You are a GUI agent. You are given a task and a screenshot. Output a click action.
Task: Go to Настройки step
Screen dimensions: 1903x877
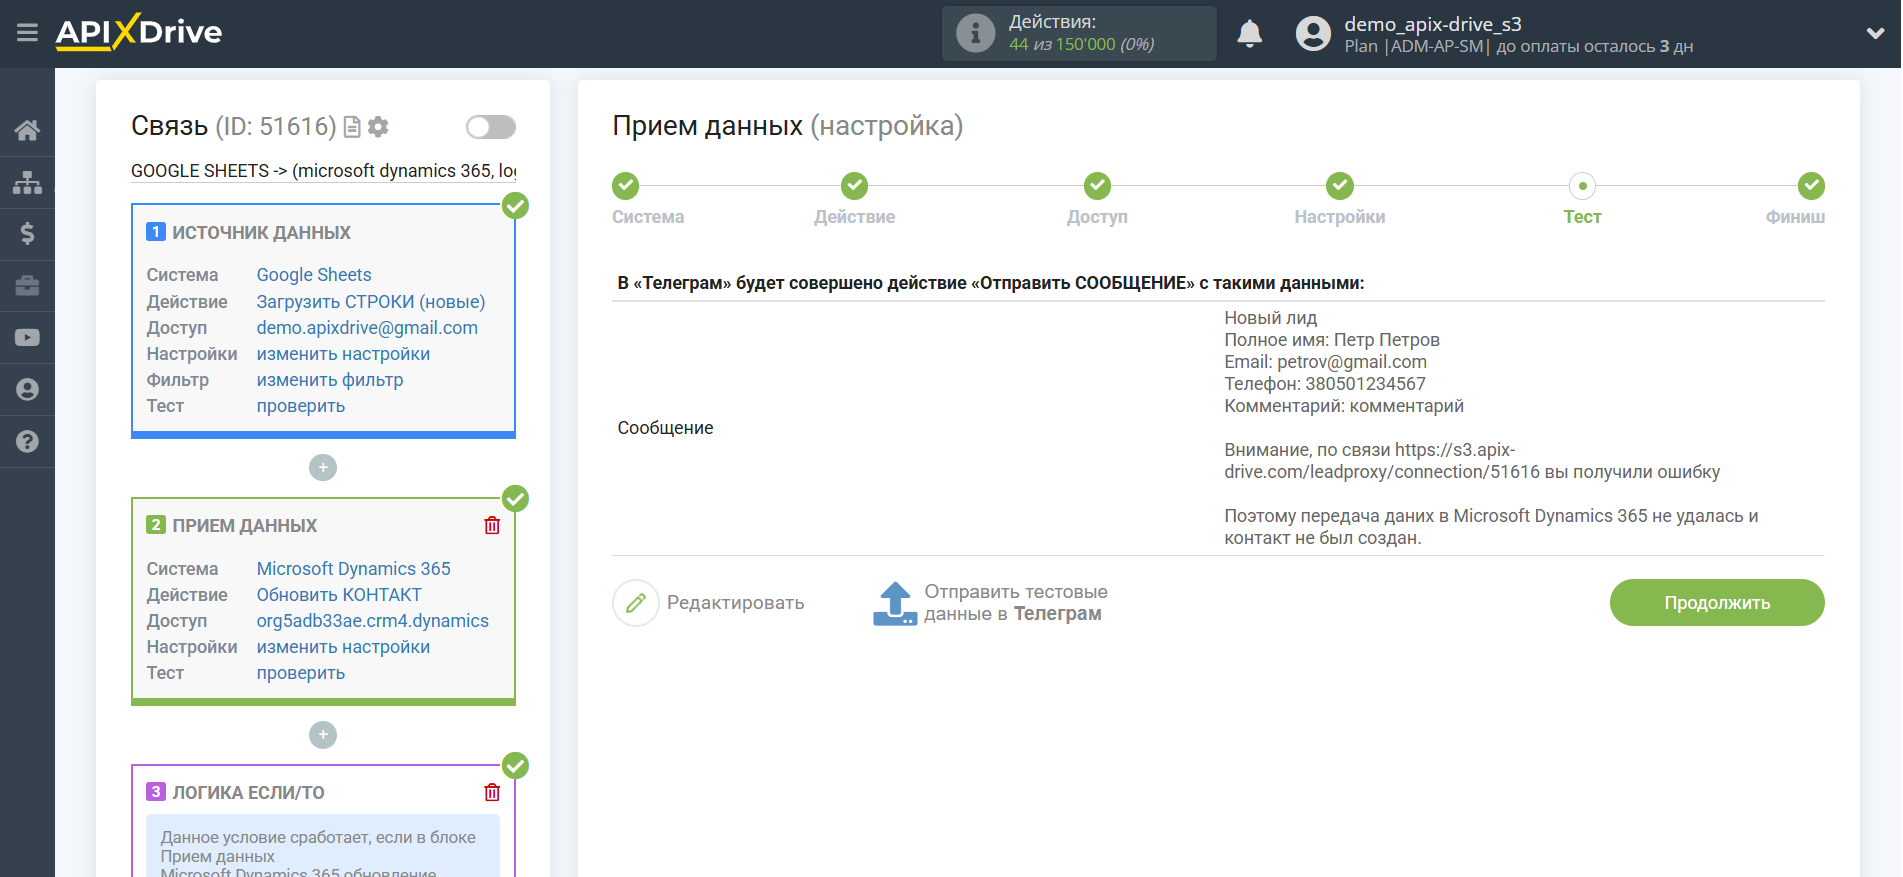[x=1340, y=186]
